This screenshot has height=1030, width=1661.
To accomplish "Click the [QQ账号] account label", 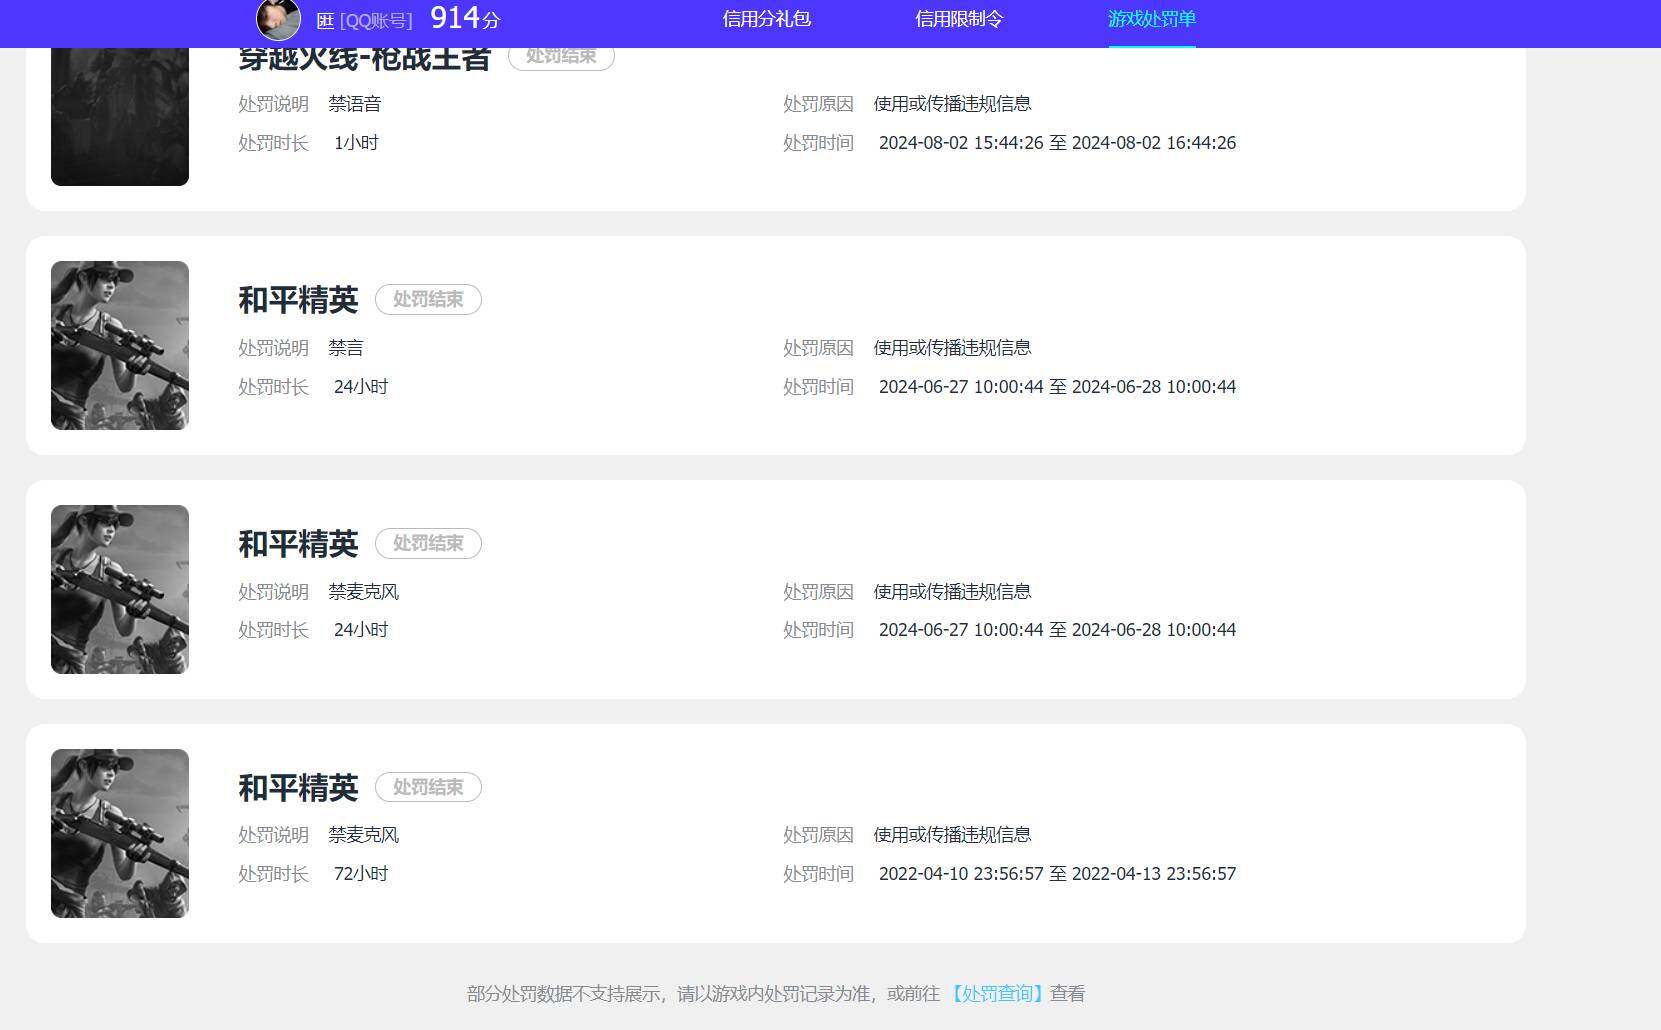I will (x=376, y=21).
